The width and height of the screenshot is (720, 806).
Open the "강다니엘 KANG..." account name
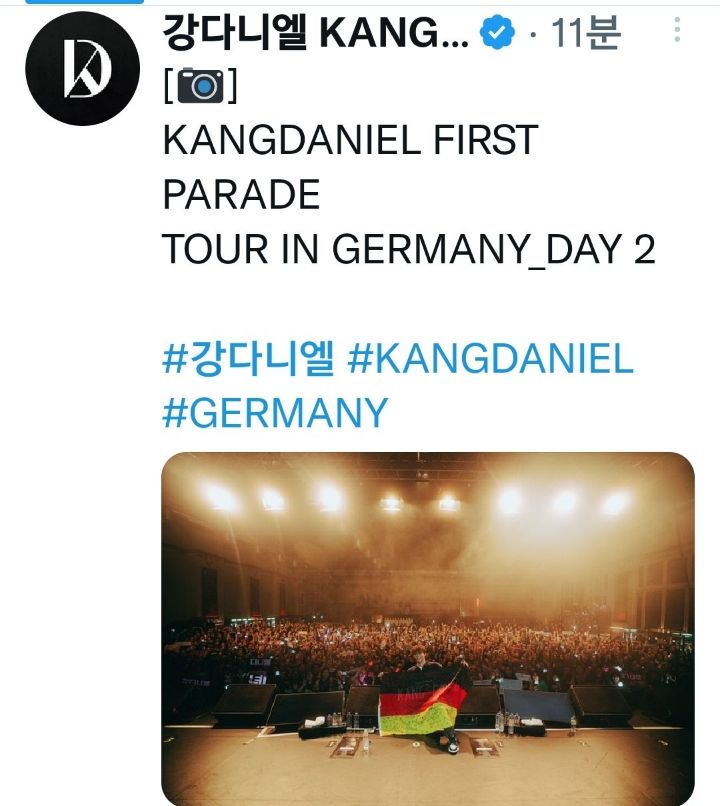pos(315,34)
